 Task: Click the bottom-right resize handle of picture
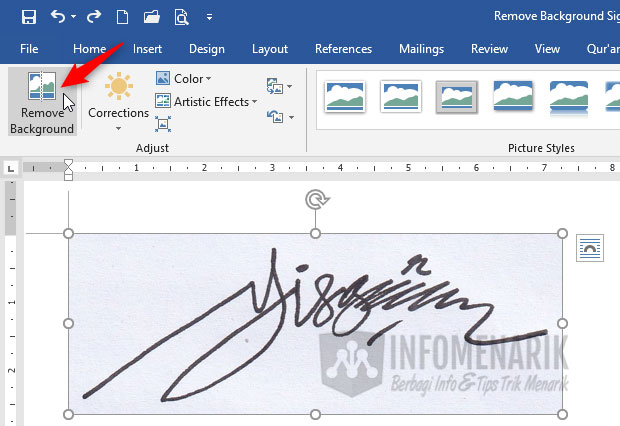coord(562,414)
